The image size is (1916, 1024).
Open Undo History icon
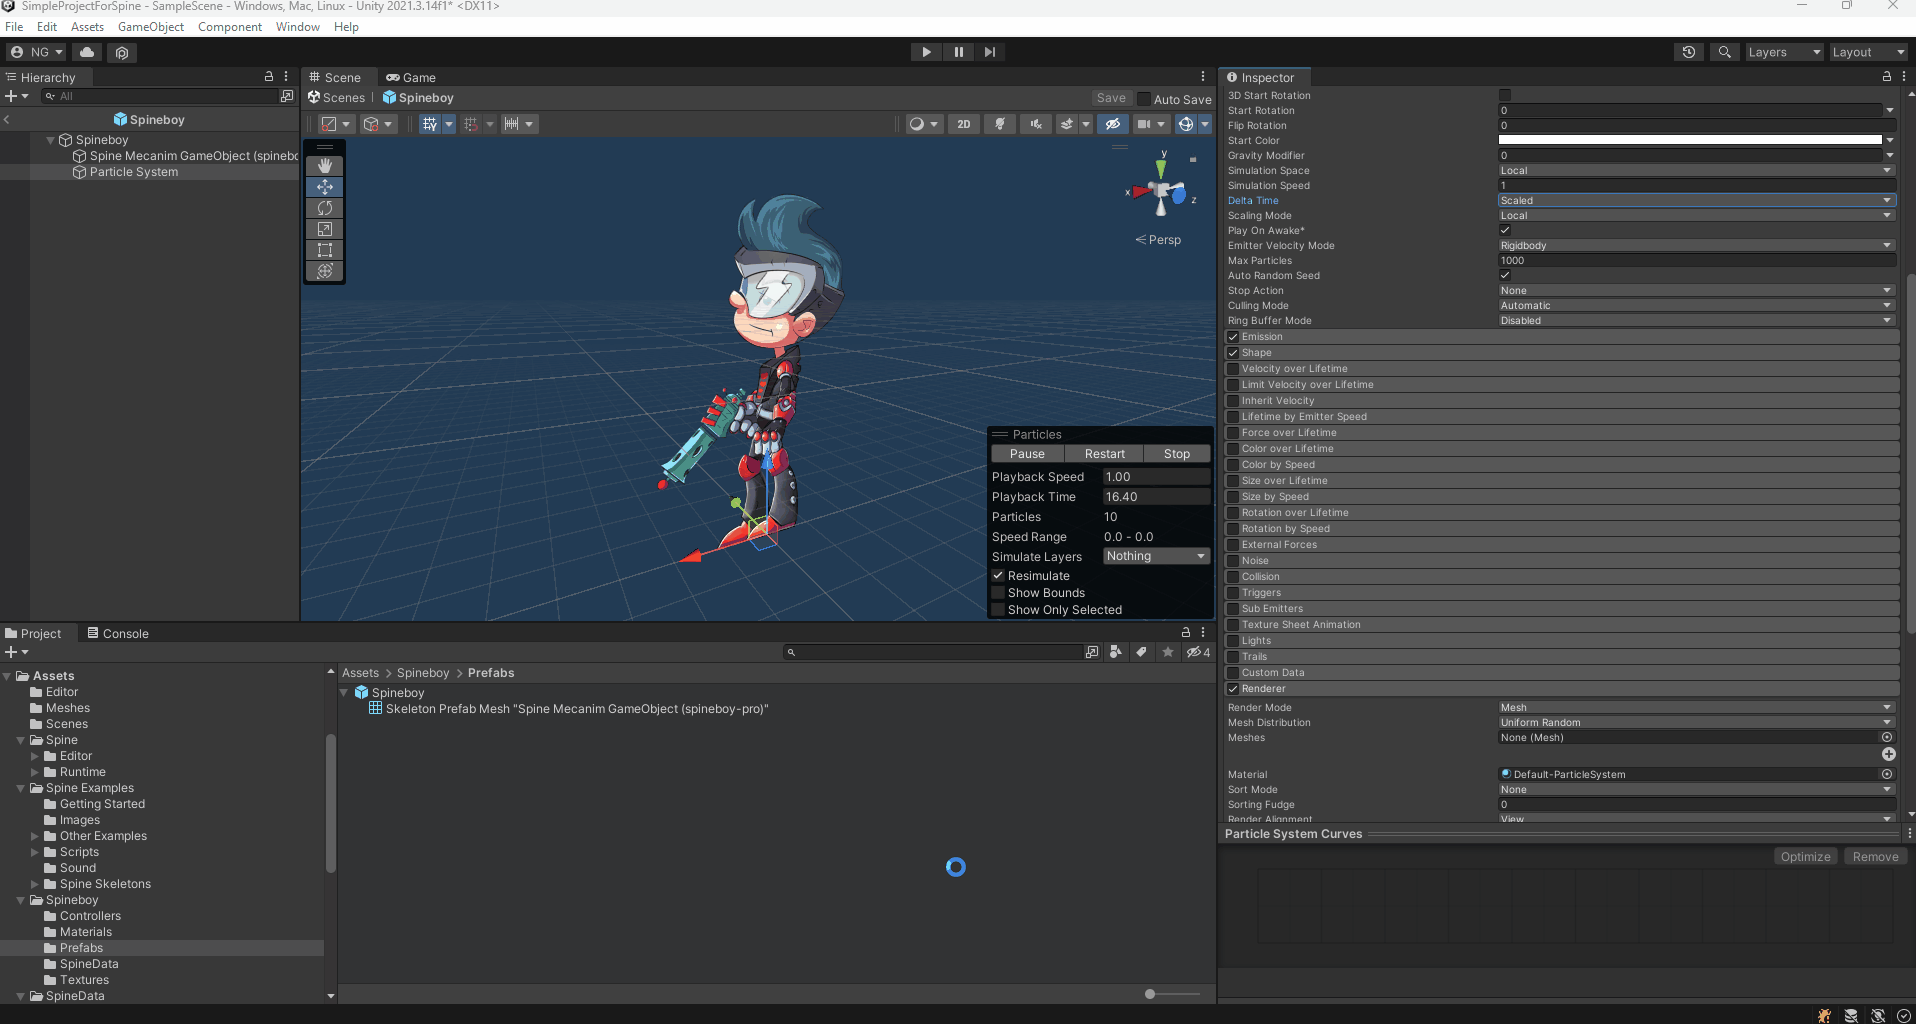pos(1689,52)
